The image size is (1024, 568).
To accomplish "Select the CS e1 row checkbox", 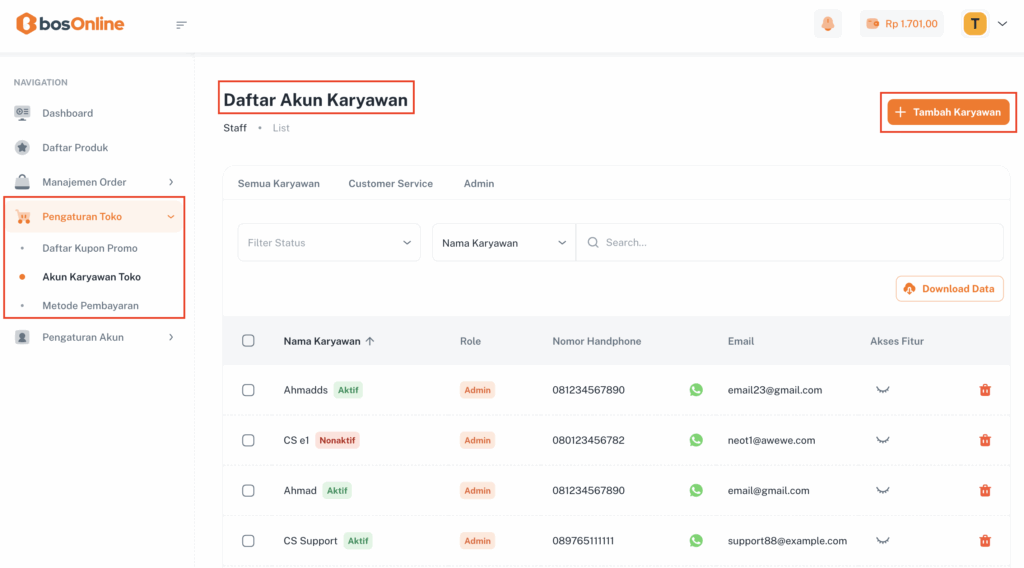I will [x=248, y=440].
